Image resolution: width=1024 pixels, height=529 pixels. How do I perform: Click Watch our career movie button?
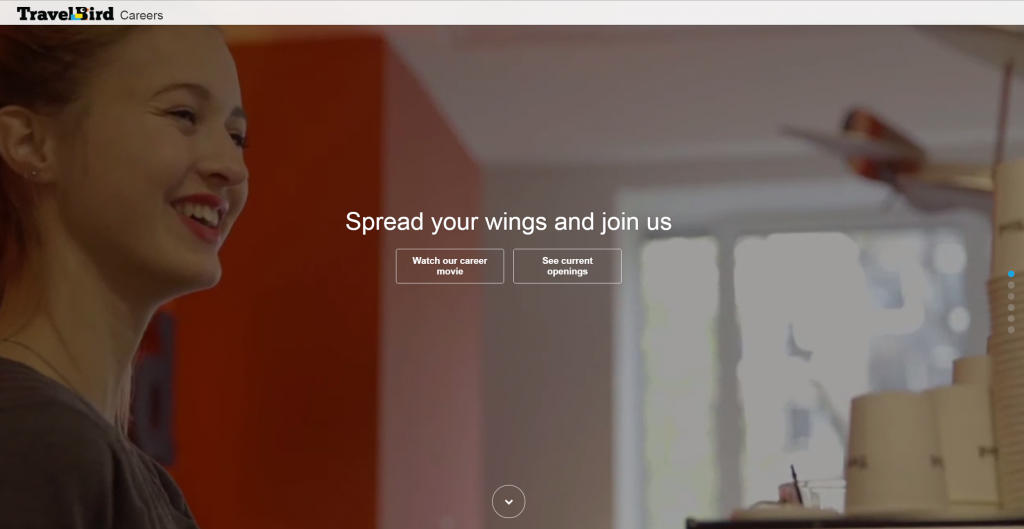tap(449, 266)
